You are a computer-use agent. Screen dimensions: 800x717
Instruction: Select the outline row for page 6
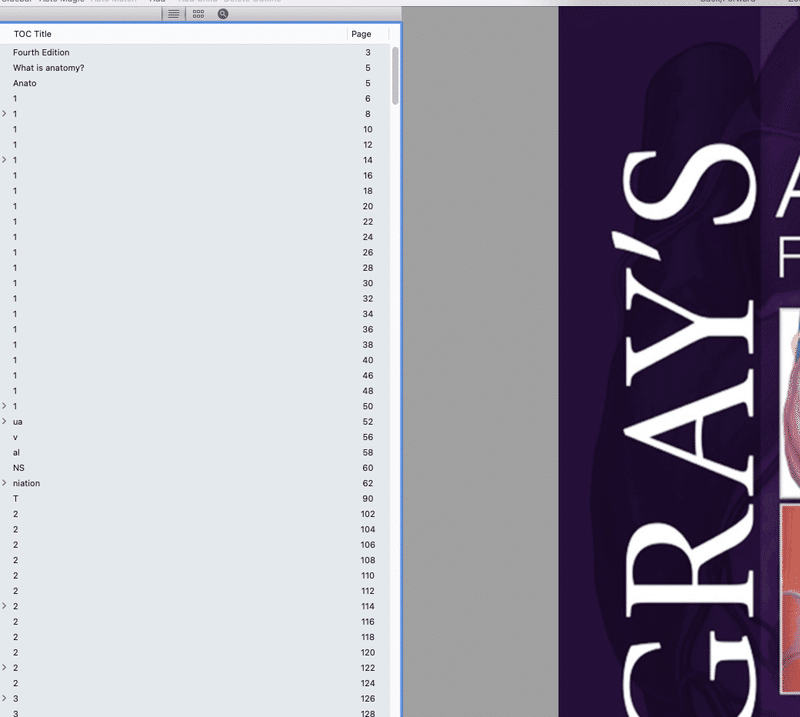tap(195, 98)
